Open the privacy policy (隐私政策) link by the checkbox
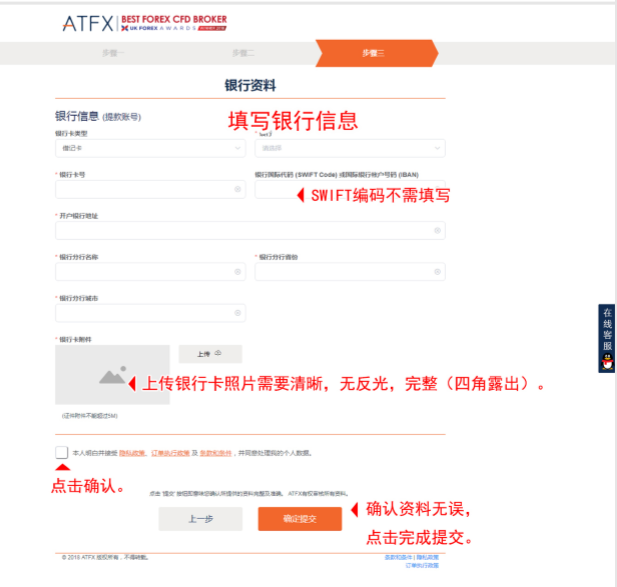This screenshot has height=587, width=617. tap(132, 453)
